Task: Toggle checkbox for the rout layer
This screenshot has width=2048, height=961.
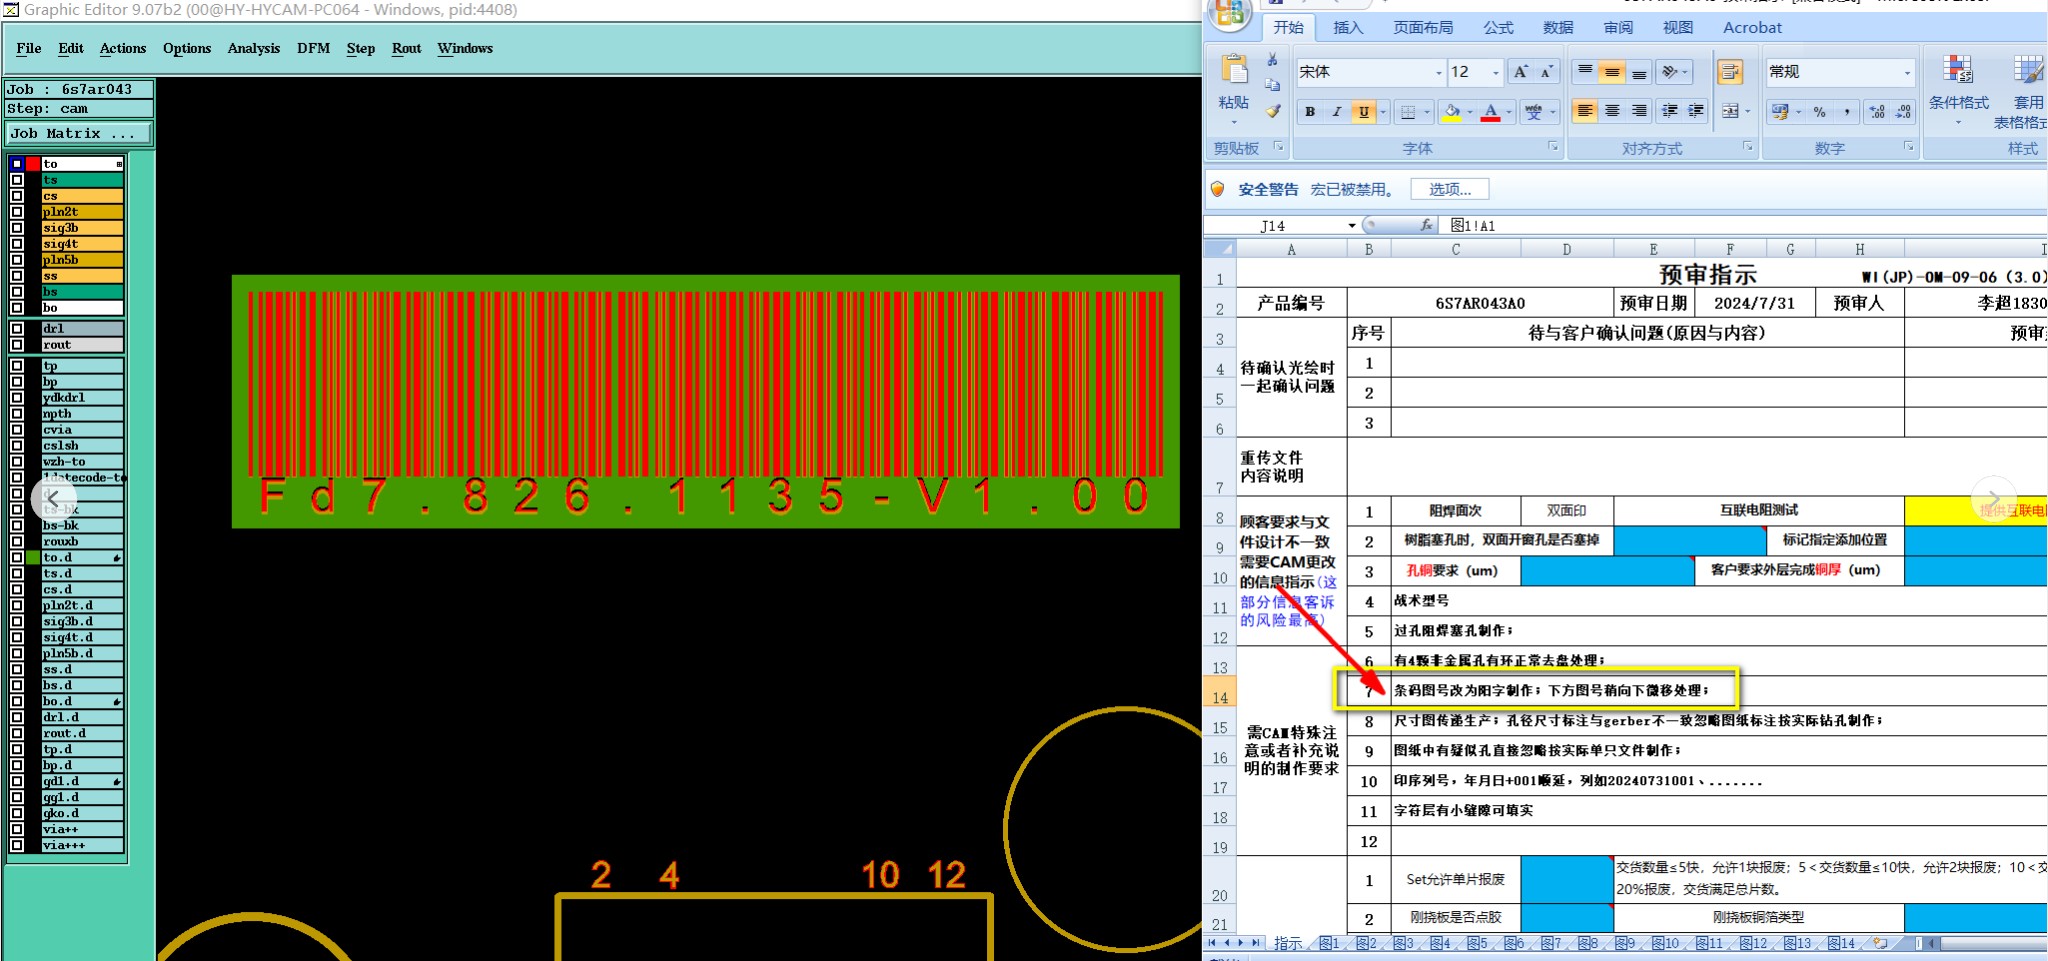Action: coord(17,344)
